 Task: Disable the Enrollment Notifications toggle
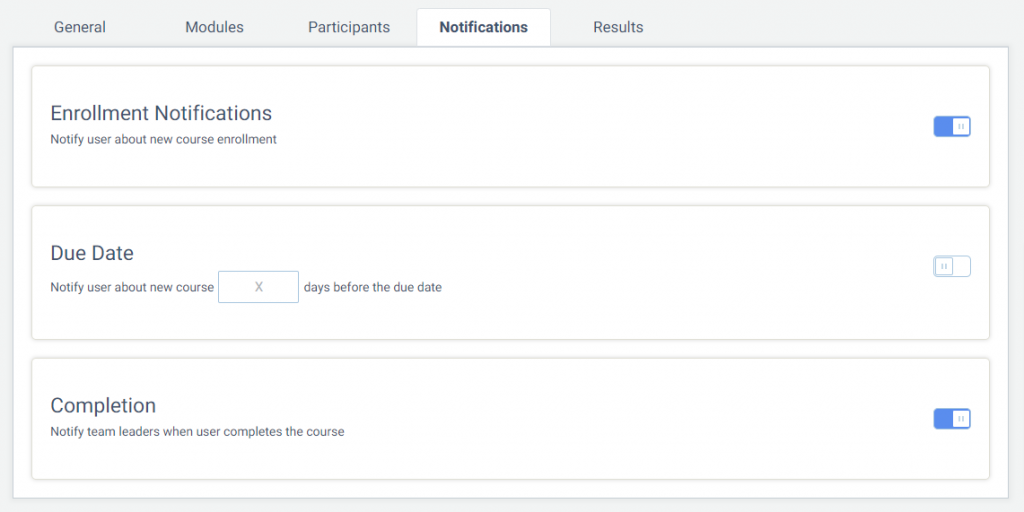[952, 126]
